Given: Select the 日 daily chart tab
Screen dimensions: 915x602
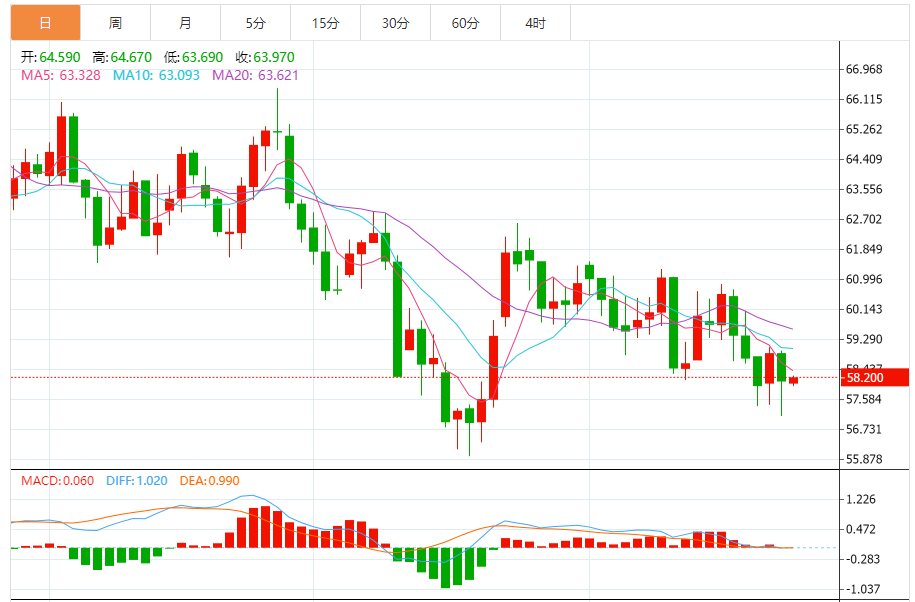Looking at the screenshot, I should pyautogui.click(x=46, y=23).
